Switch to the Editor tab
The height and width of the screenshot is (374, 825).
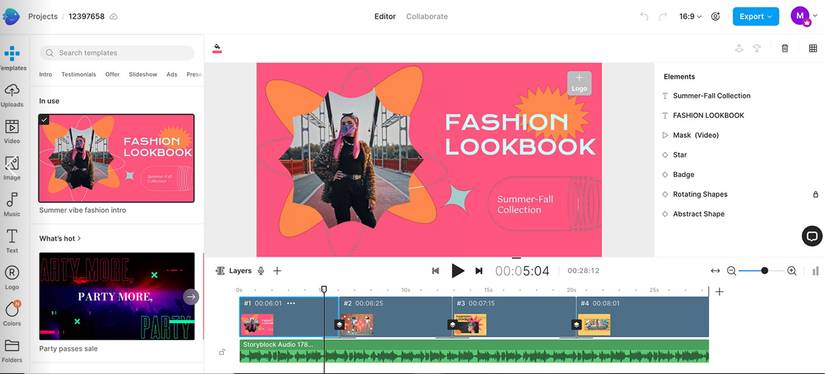(x=385, y=16)
